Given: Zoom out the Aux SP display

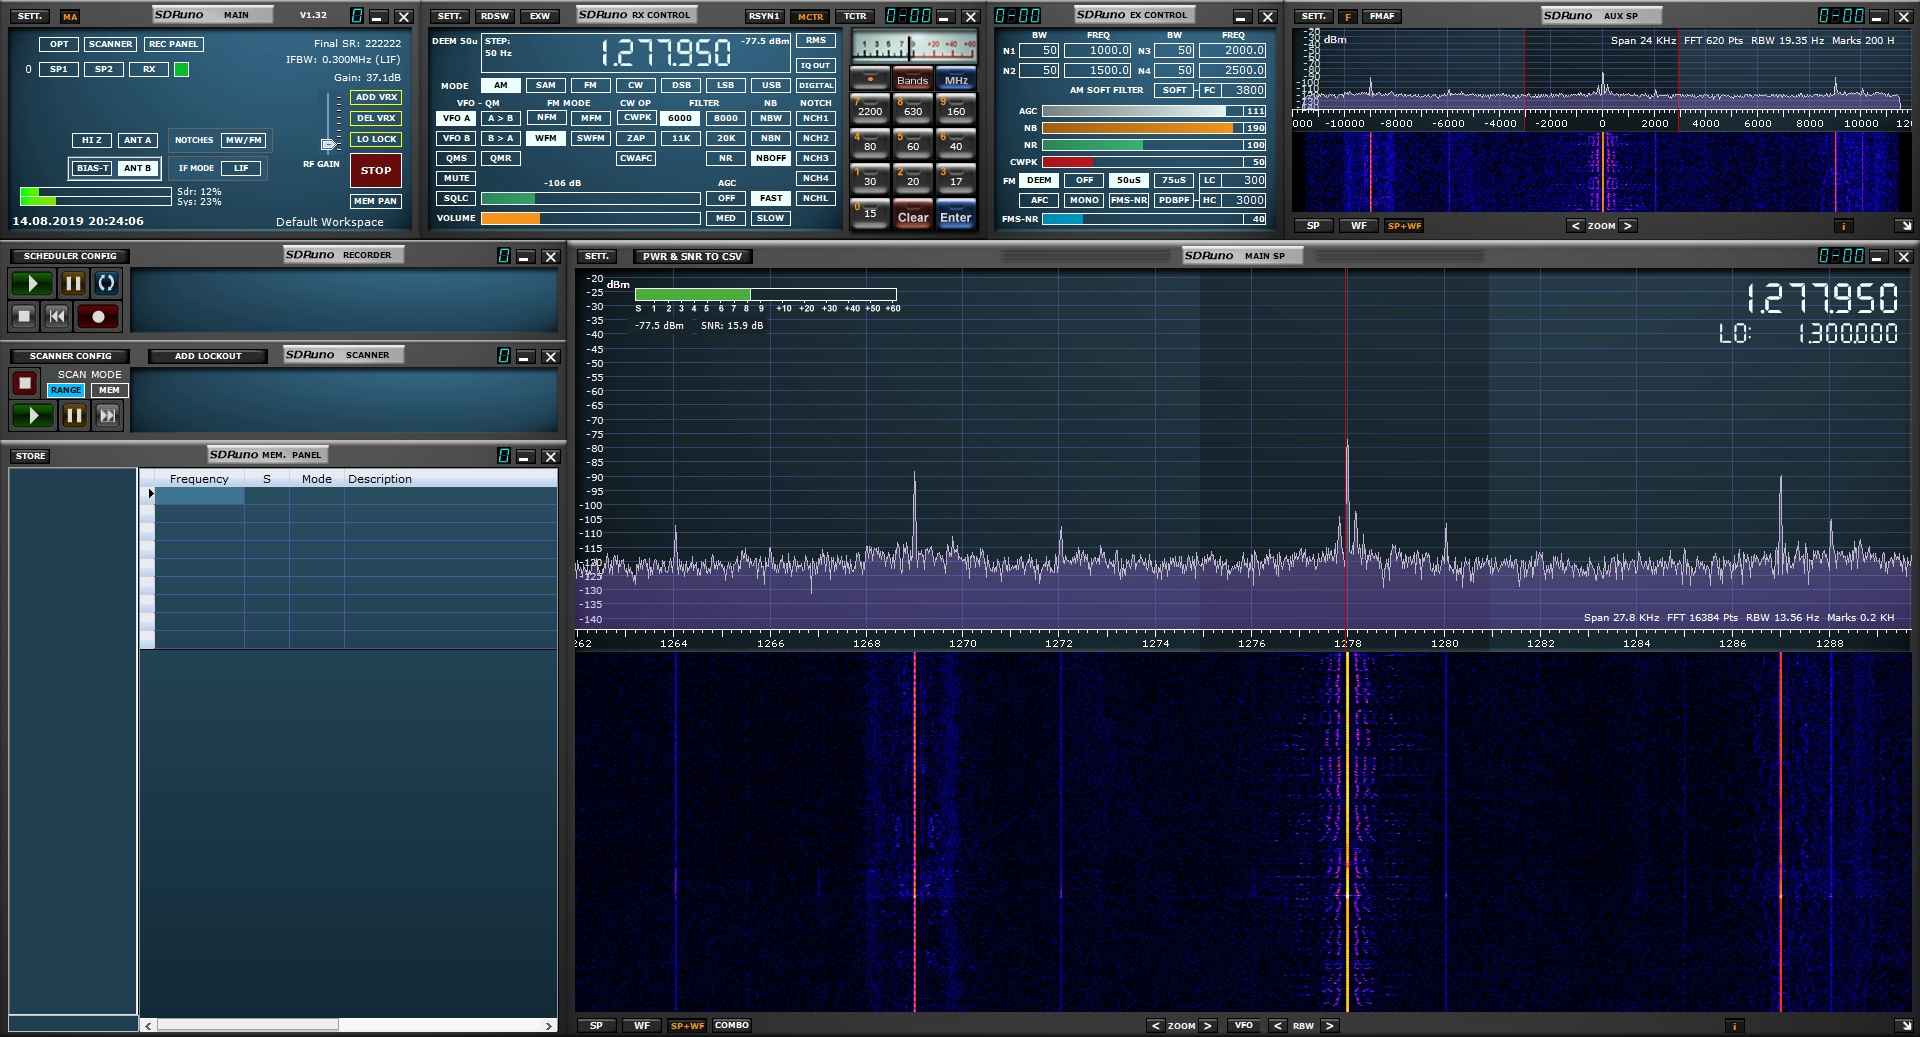Looking at the screenshot, I should (x=1575, y=226).
